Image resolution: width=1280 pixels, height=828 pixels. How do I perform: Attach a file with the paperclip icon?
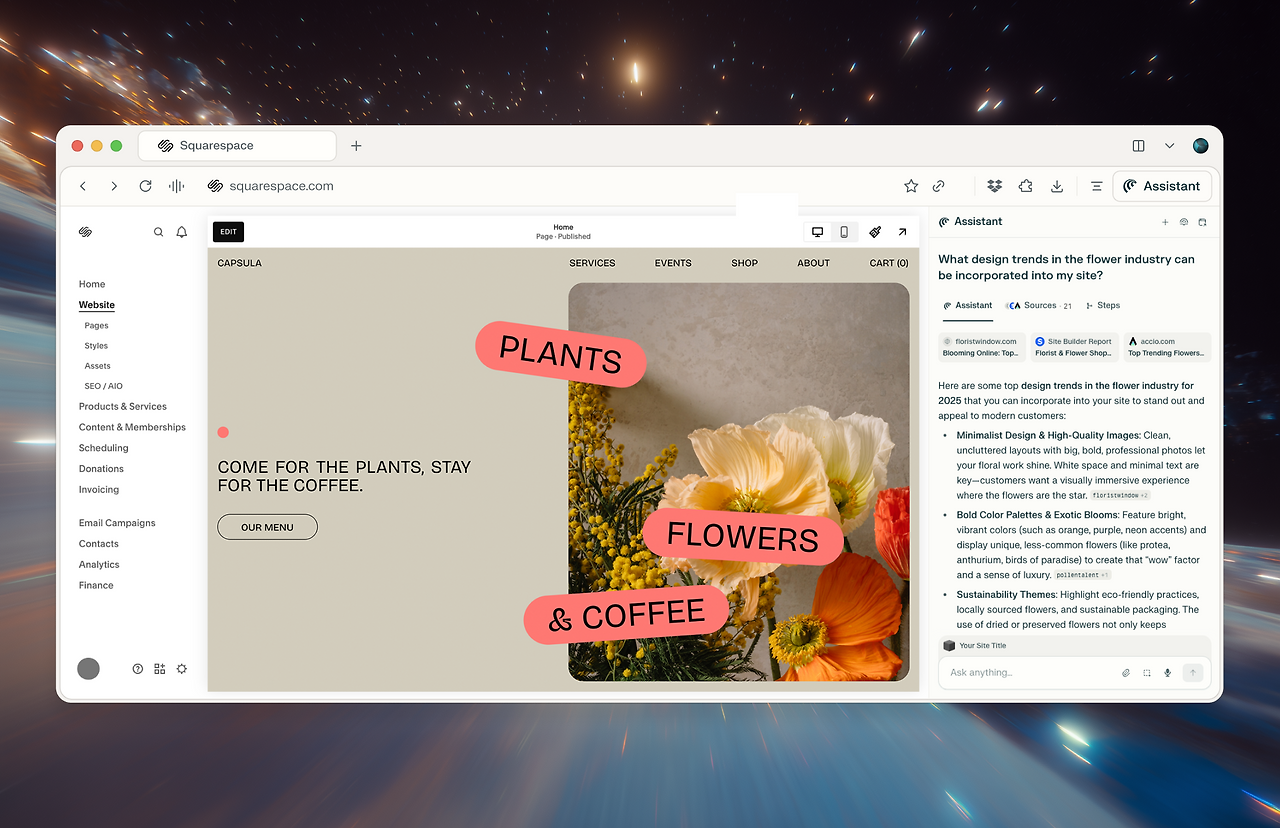[x=1125, y=672]
